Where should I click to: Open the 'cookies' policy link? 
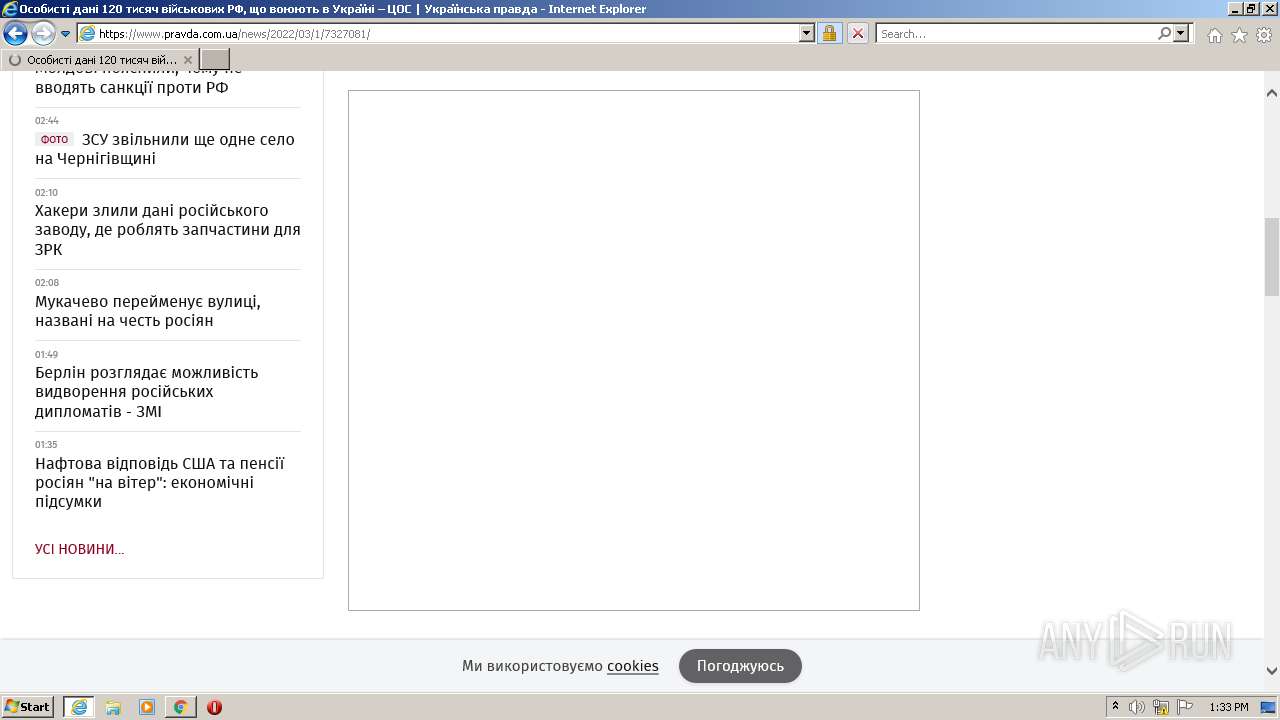point(633,666)
